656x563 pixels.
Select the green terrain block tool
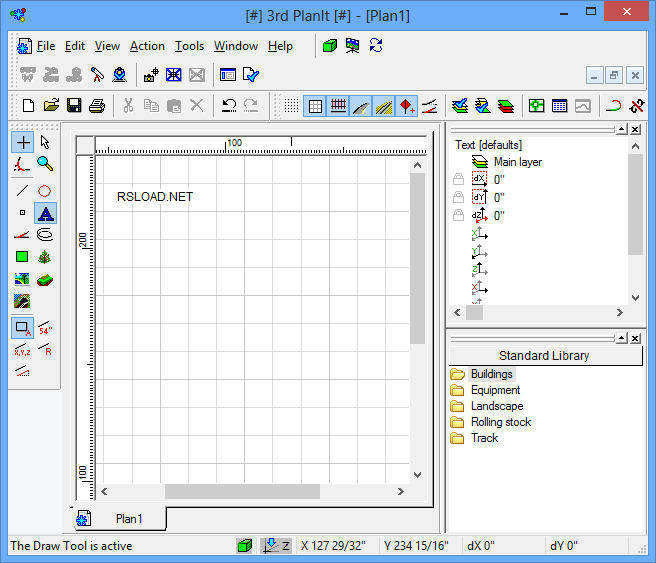tap(45, 279)
